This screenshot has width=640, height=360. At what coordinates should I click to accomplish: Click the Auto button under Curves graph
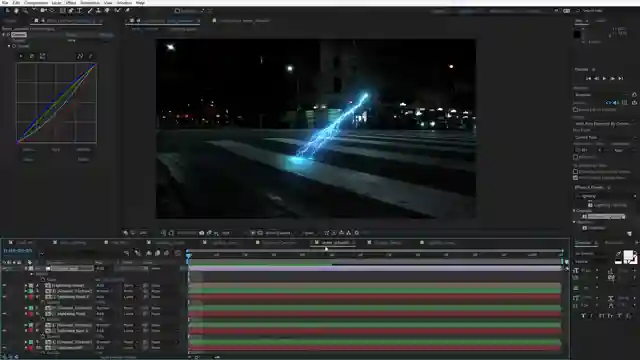(56, 150)
